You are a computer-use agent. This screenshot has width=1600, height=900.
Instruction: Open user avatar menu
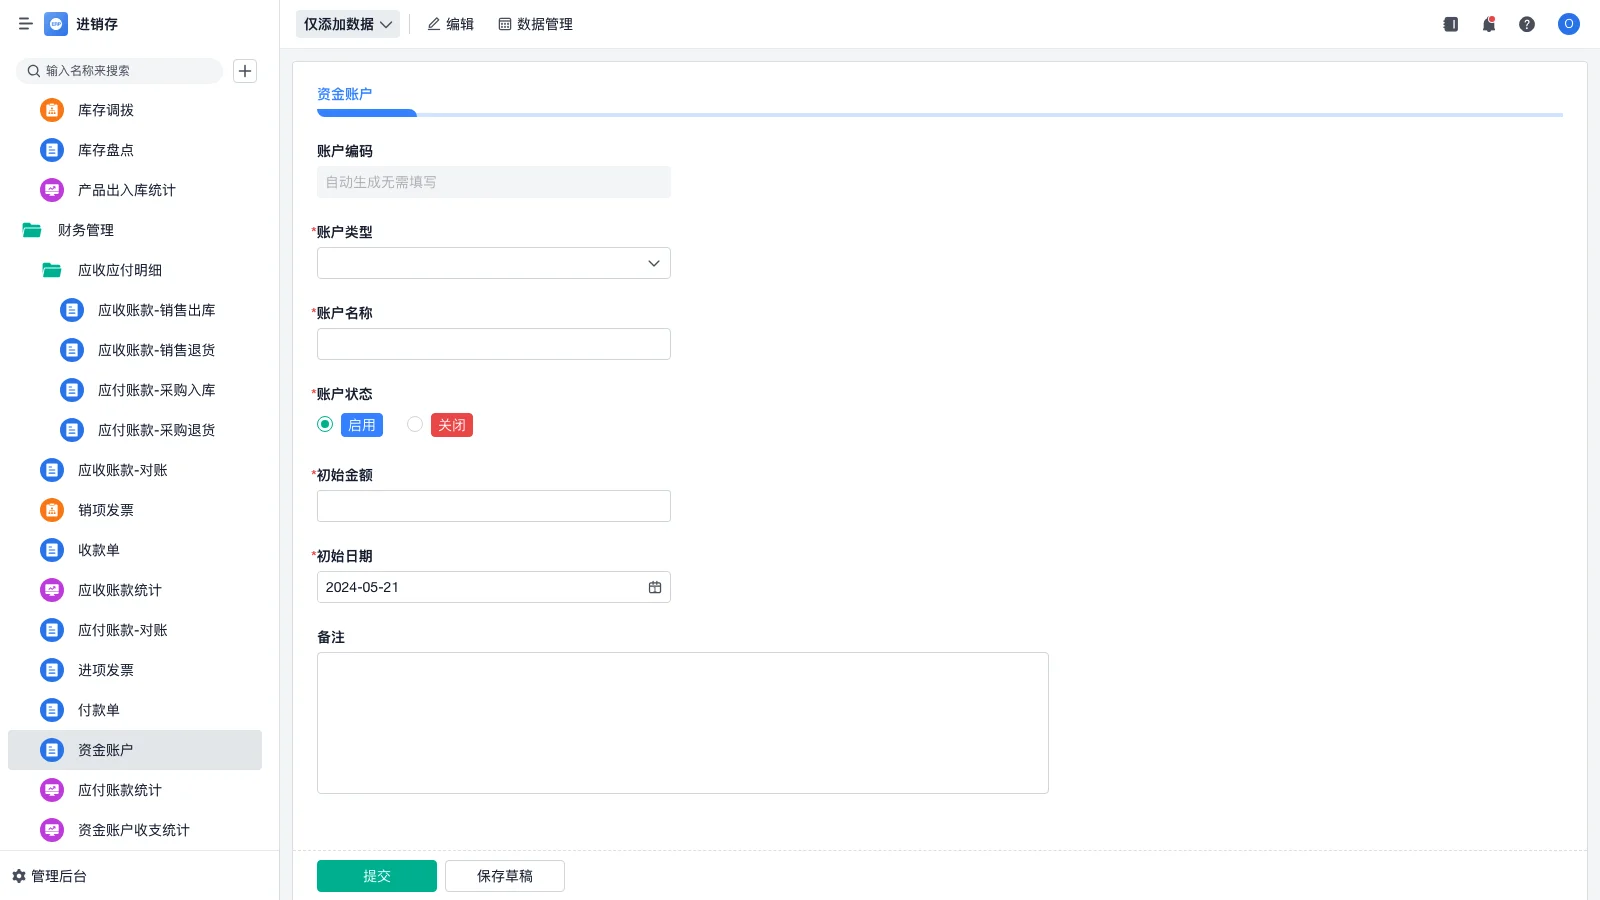click(1569, 24)
